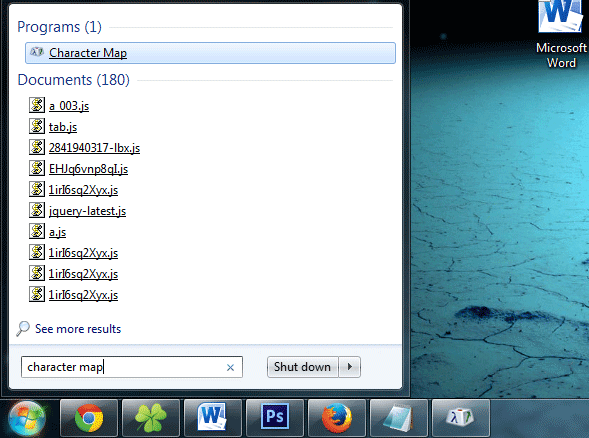The height and width of the screenshot is (438, 589).
Task: Click the Shut down button
Action: pyautogui.click(x=302, y=367)
